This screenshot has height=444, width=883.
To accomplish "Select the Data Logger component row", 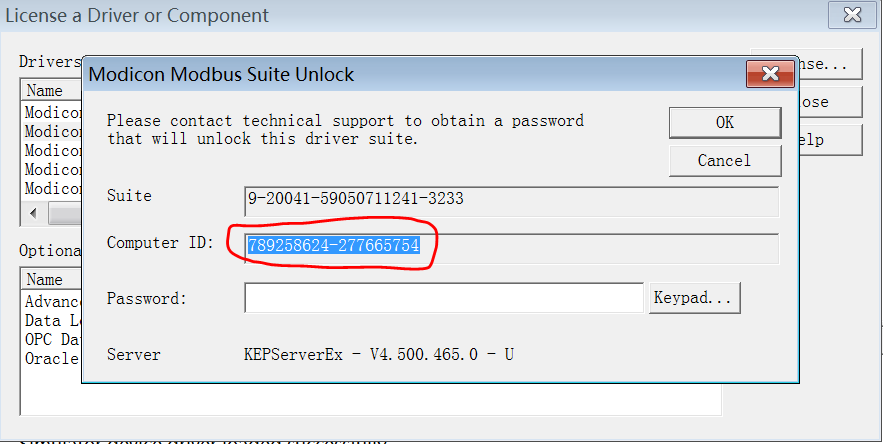I will point(52,320).
